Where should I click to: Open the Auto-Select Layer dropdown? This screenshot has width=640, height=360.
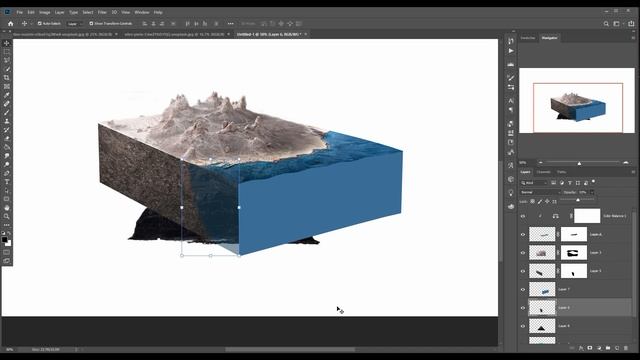pyautogui.click(x=75, y=24)
